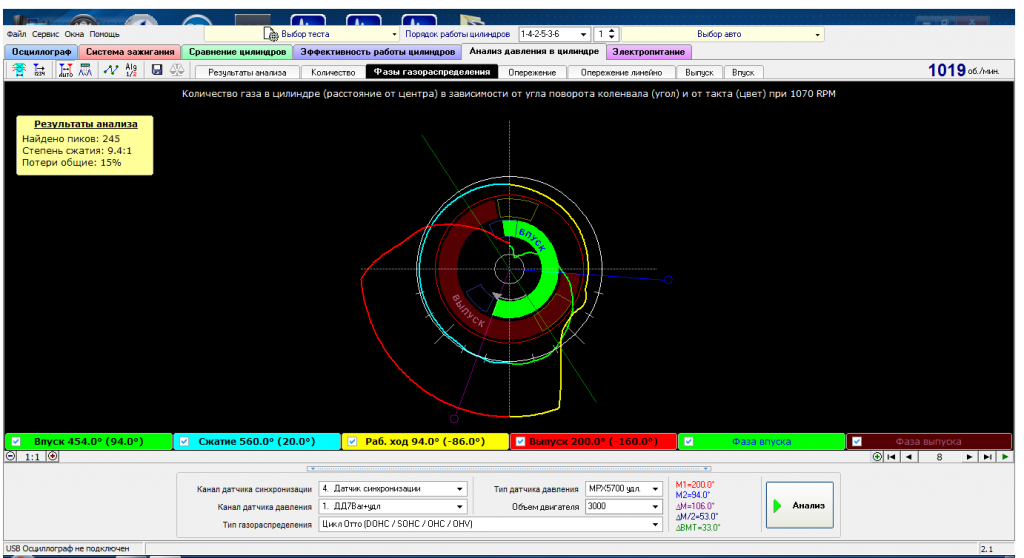Open the Выпуск sub-tab
This screenshot has height=558, width=1024.
tap(699, 73)
